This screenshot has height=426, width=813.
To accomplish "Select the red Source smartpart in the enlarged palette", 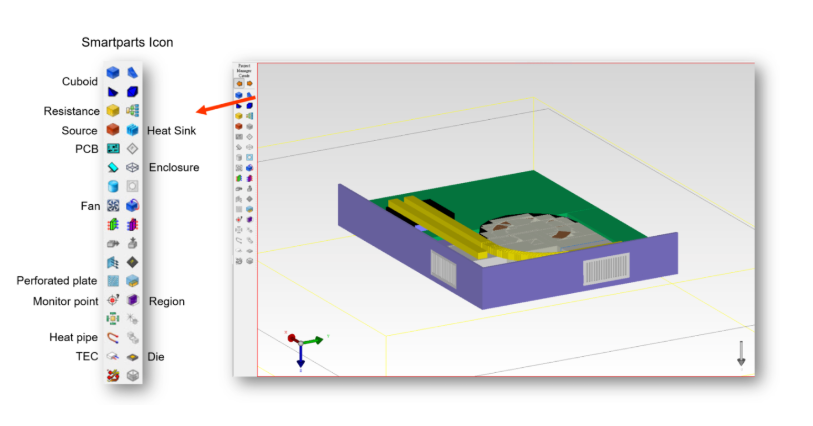I will 113,129.
